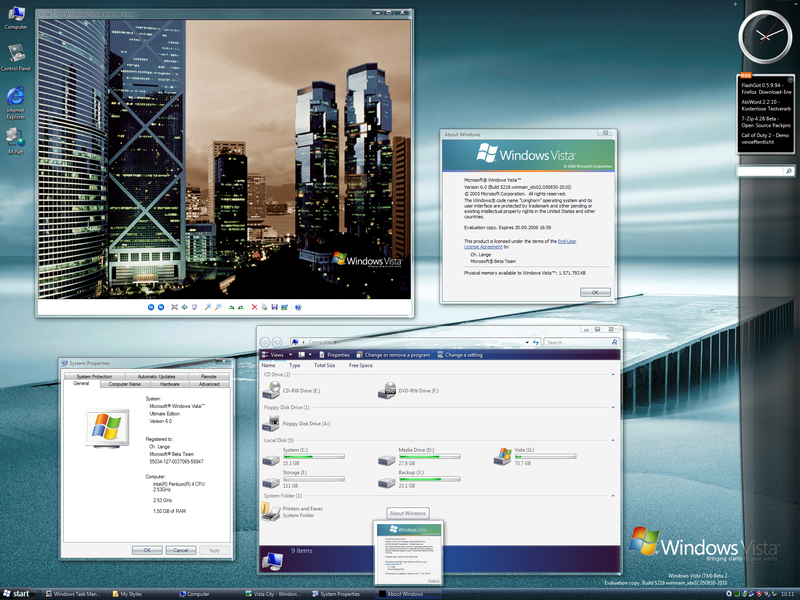Open the Printers and Faxes system folder
Screen dimensions: 800x600
click(x=271, y=512)
